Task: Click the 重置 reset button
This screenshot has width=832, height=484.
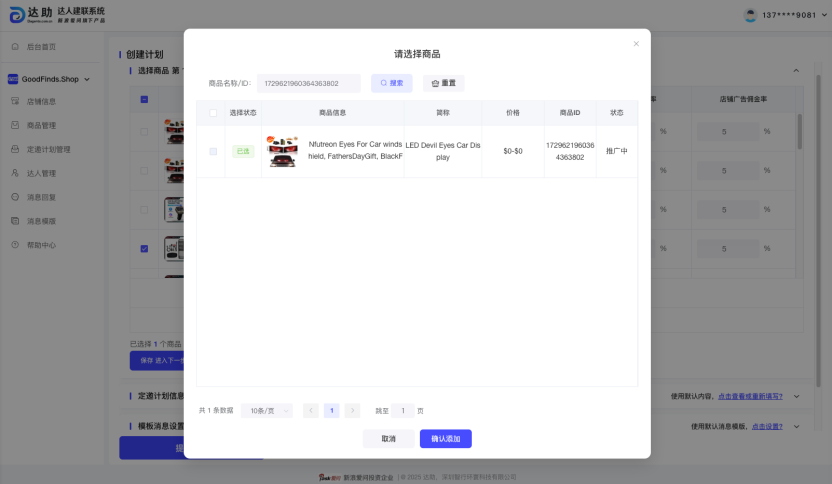Action: [443, 83]
